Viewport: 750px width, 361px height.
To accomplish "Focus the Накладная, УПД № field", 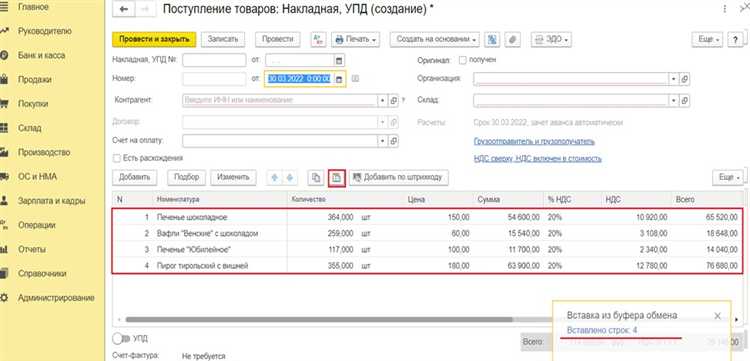I will coord(214,60).
